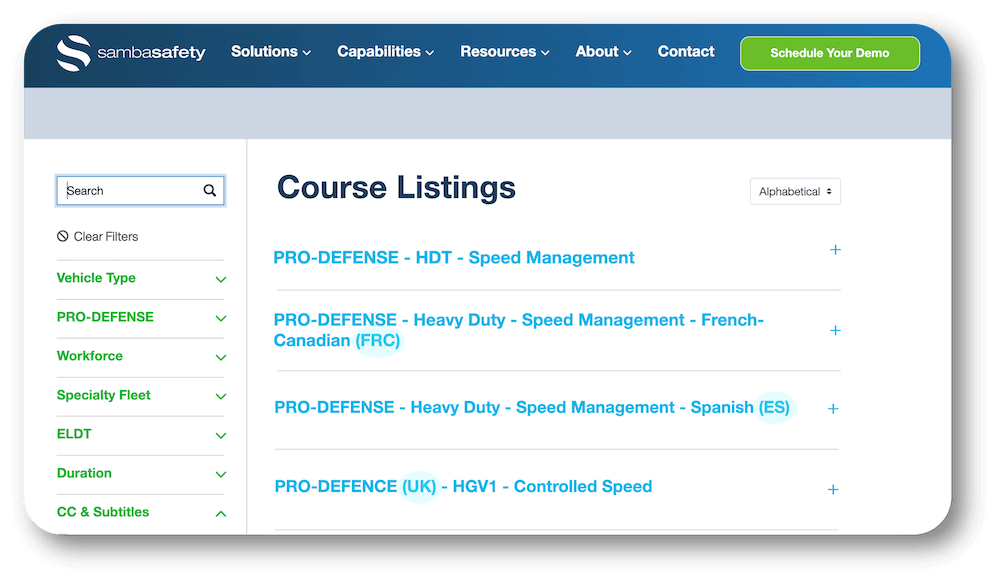Image resolution: width=1000 pixels, height=582 pixels.
Task: Click inside the Search input field
Action: tap(130, 190)
